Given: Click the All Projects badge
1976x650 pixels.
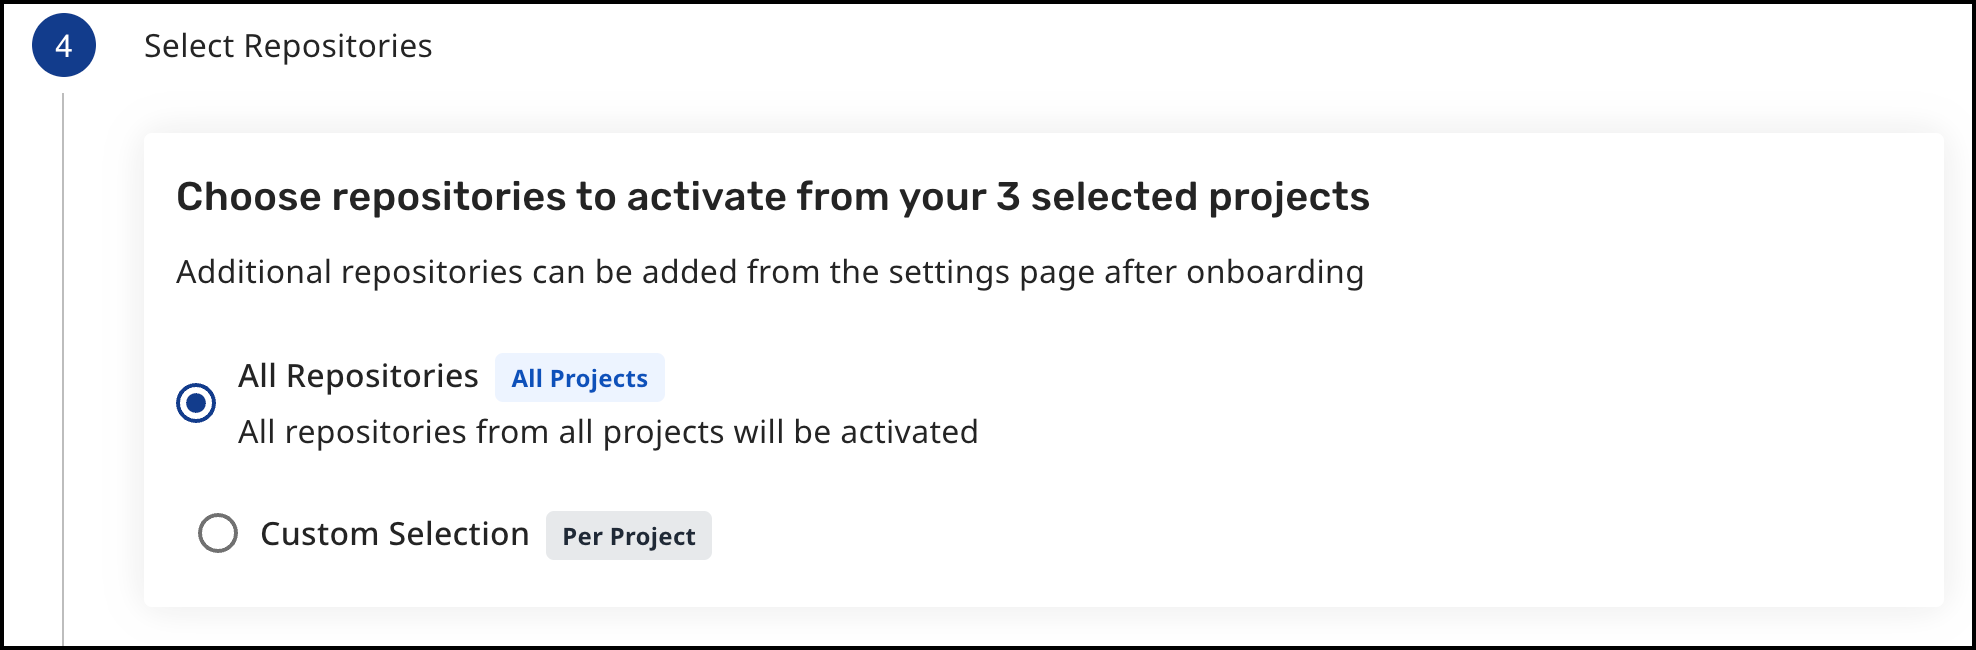Looking at the screenshot, I should [x=580, y=378].
